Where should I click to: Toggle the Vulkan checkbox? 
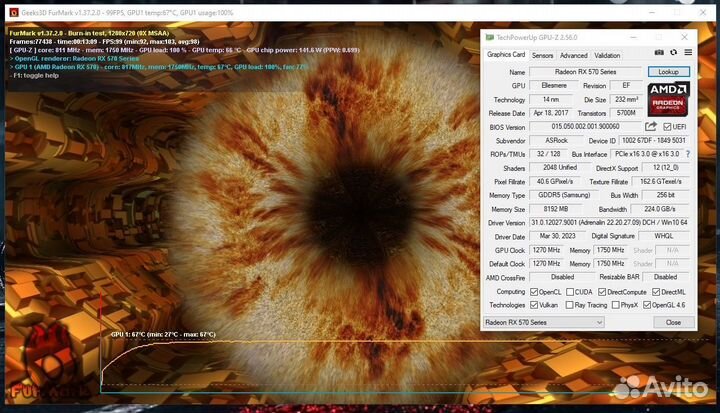tap(534, 305)
